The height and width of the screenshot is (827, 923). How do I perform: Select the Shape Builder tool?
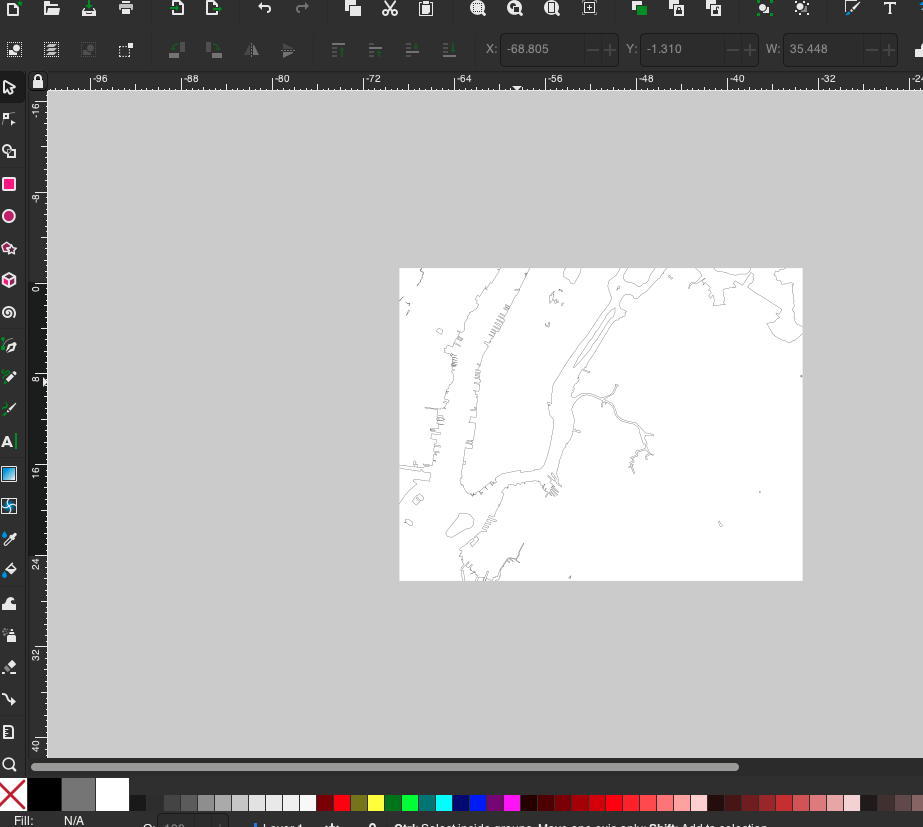(x=9, y=152)
